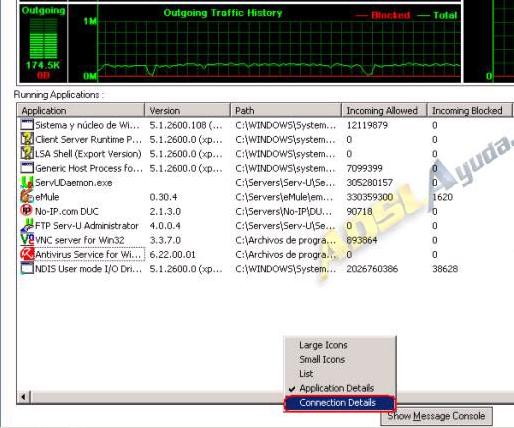Click the eMule application icon
The width and height of the screenshot is (514, 428).
tap(27, 197)
